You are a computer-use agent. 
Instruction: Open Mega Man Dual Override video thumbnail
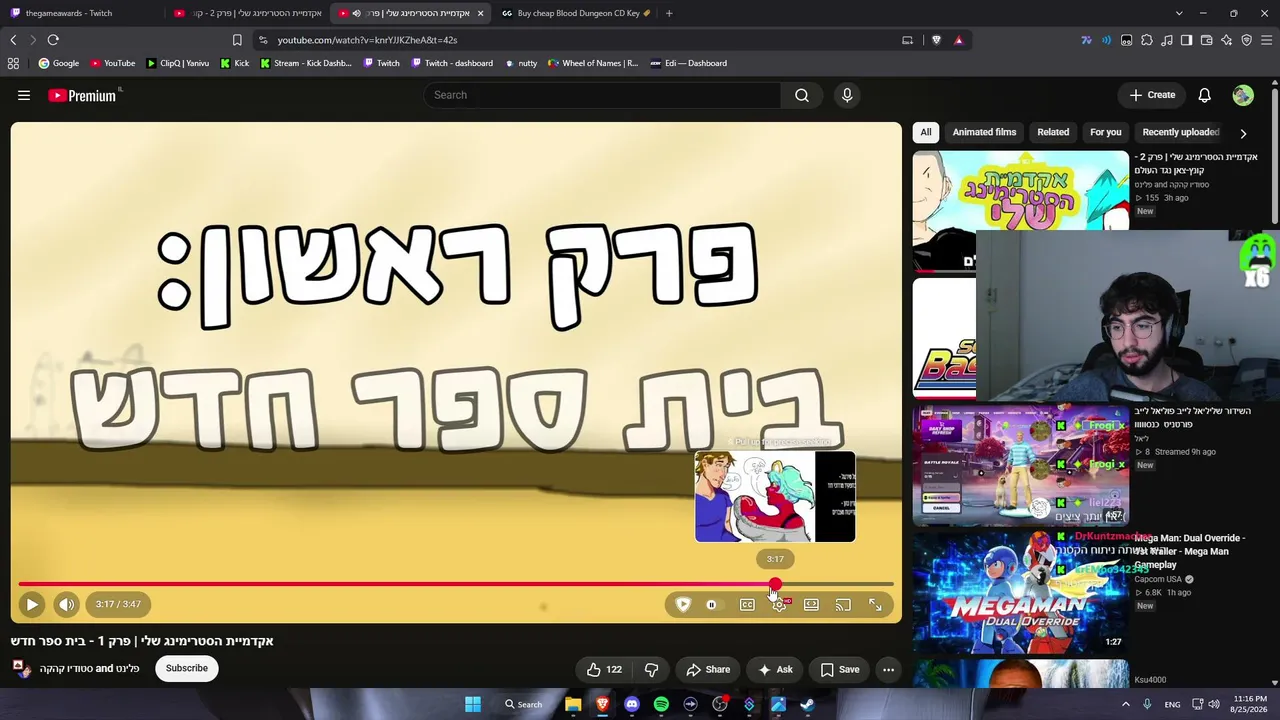click(x=1020, y=592)
